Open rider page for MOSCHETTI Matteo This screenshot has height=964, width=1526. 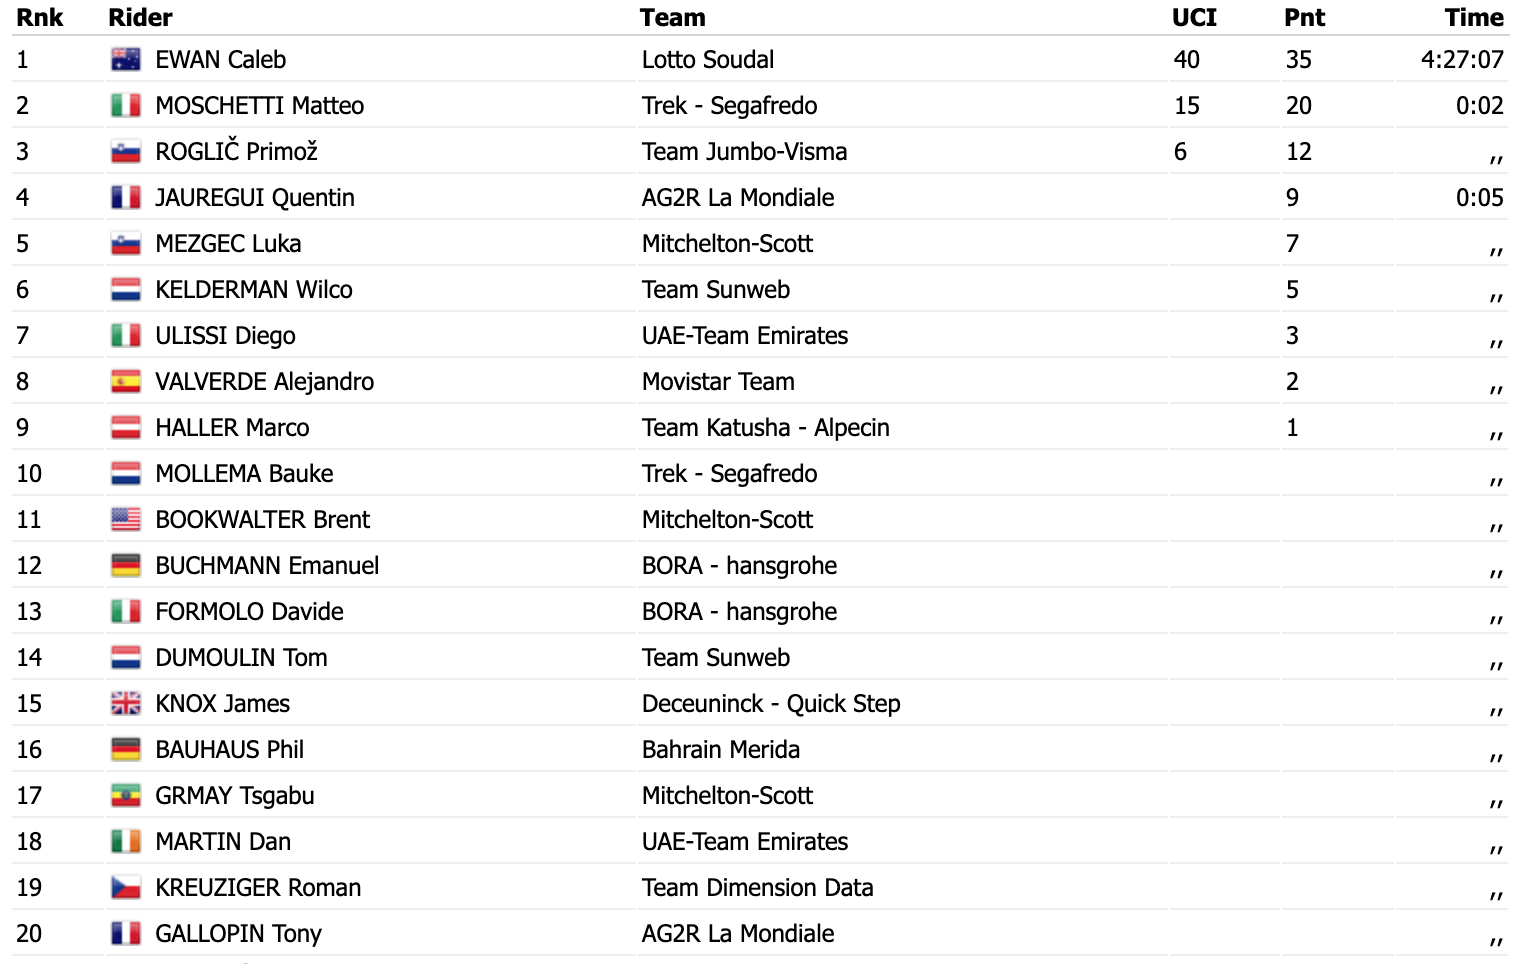260,106
